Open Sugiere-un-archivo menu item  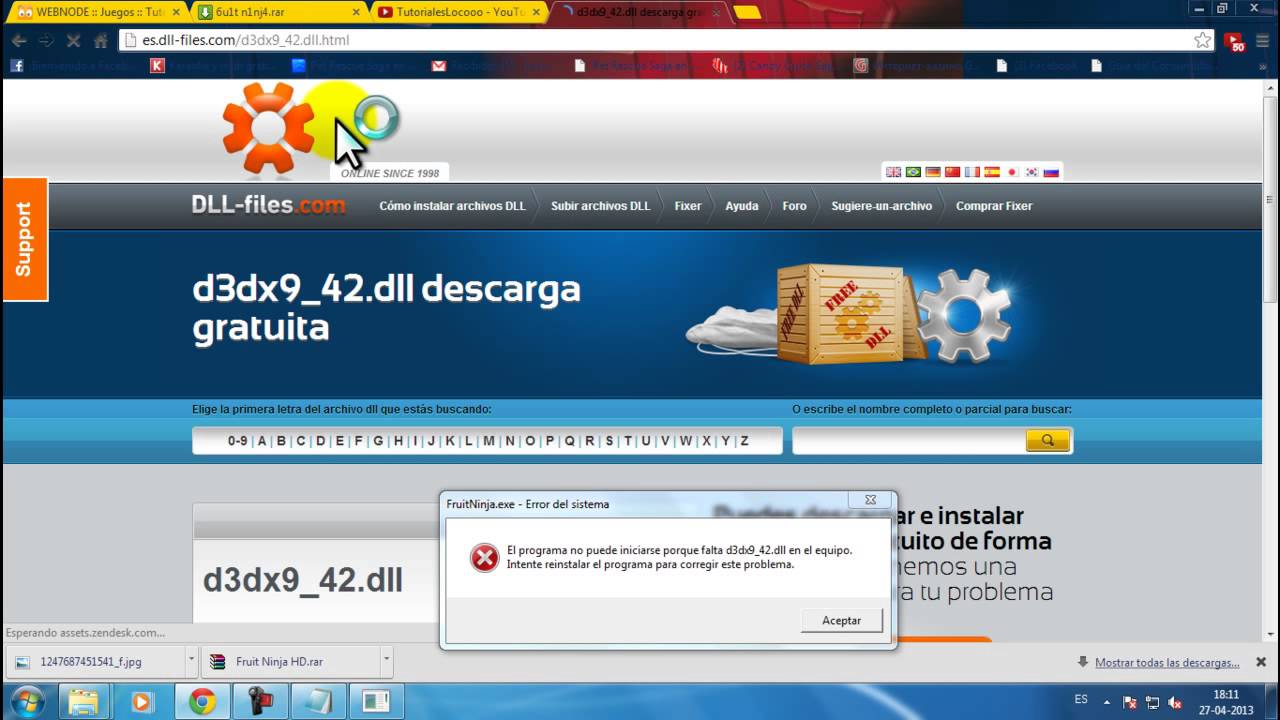coord(881,206)
